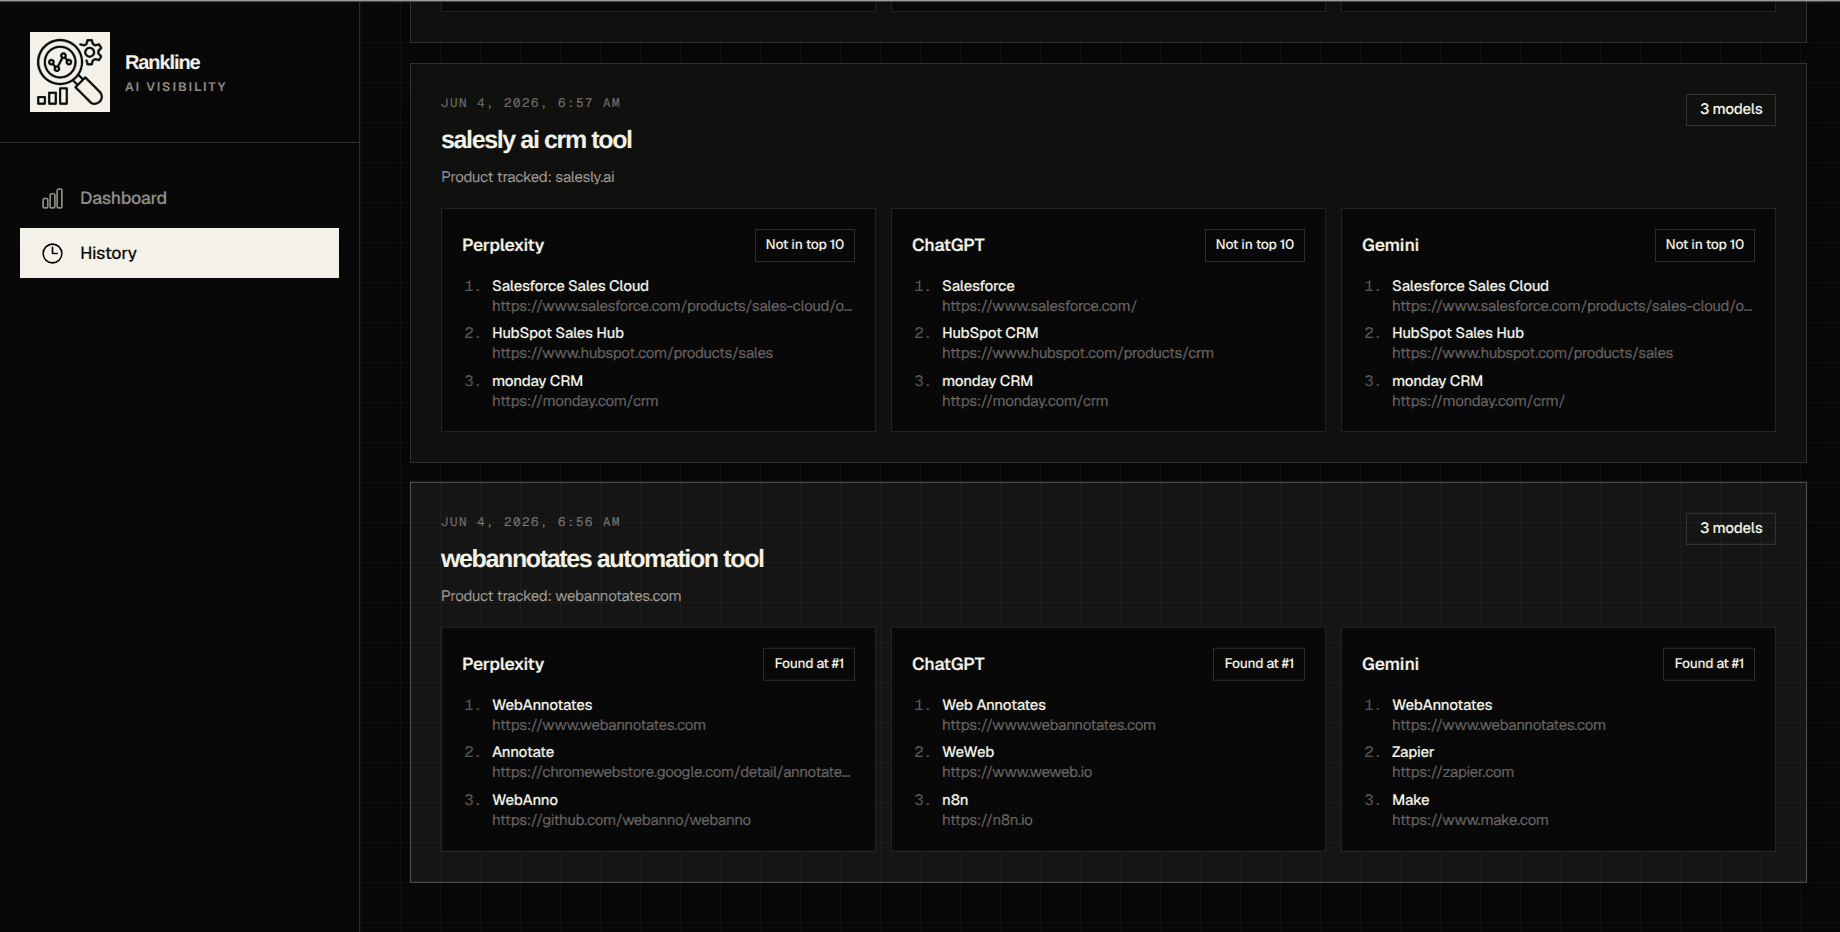Open the chromewebstore Annotate link
This screenshot has height=932, width=1840.
pos(671,772)
